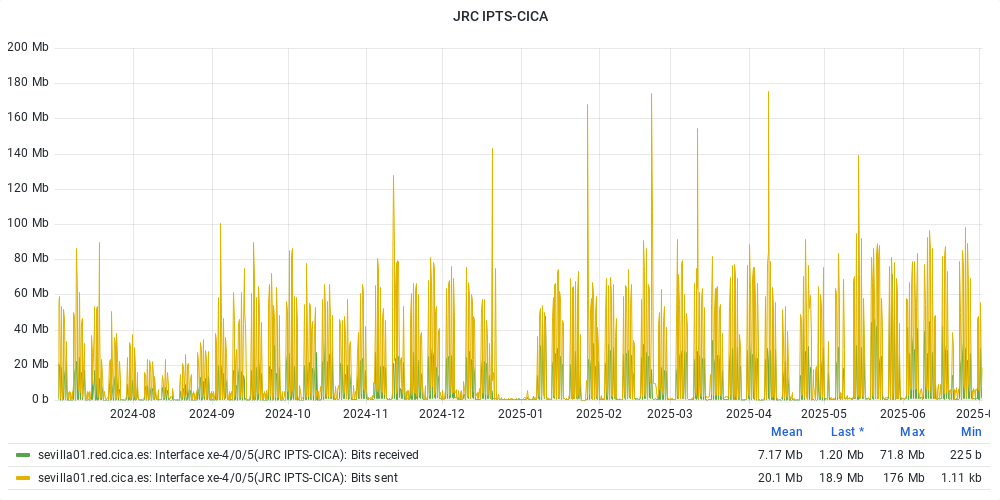Sort legend by Max column header
The image size is (1000, 500).
point(912,432)
